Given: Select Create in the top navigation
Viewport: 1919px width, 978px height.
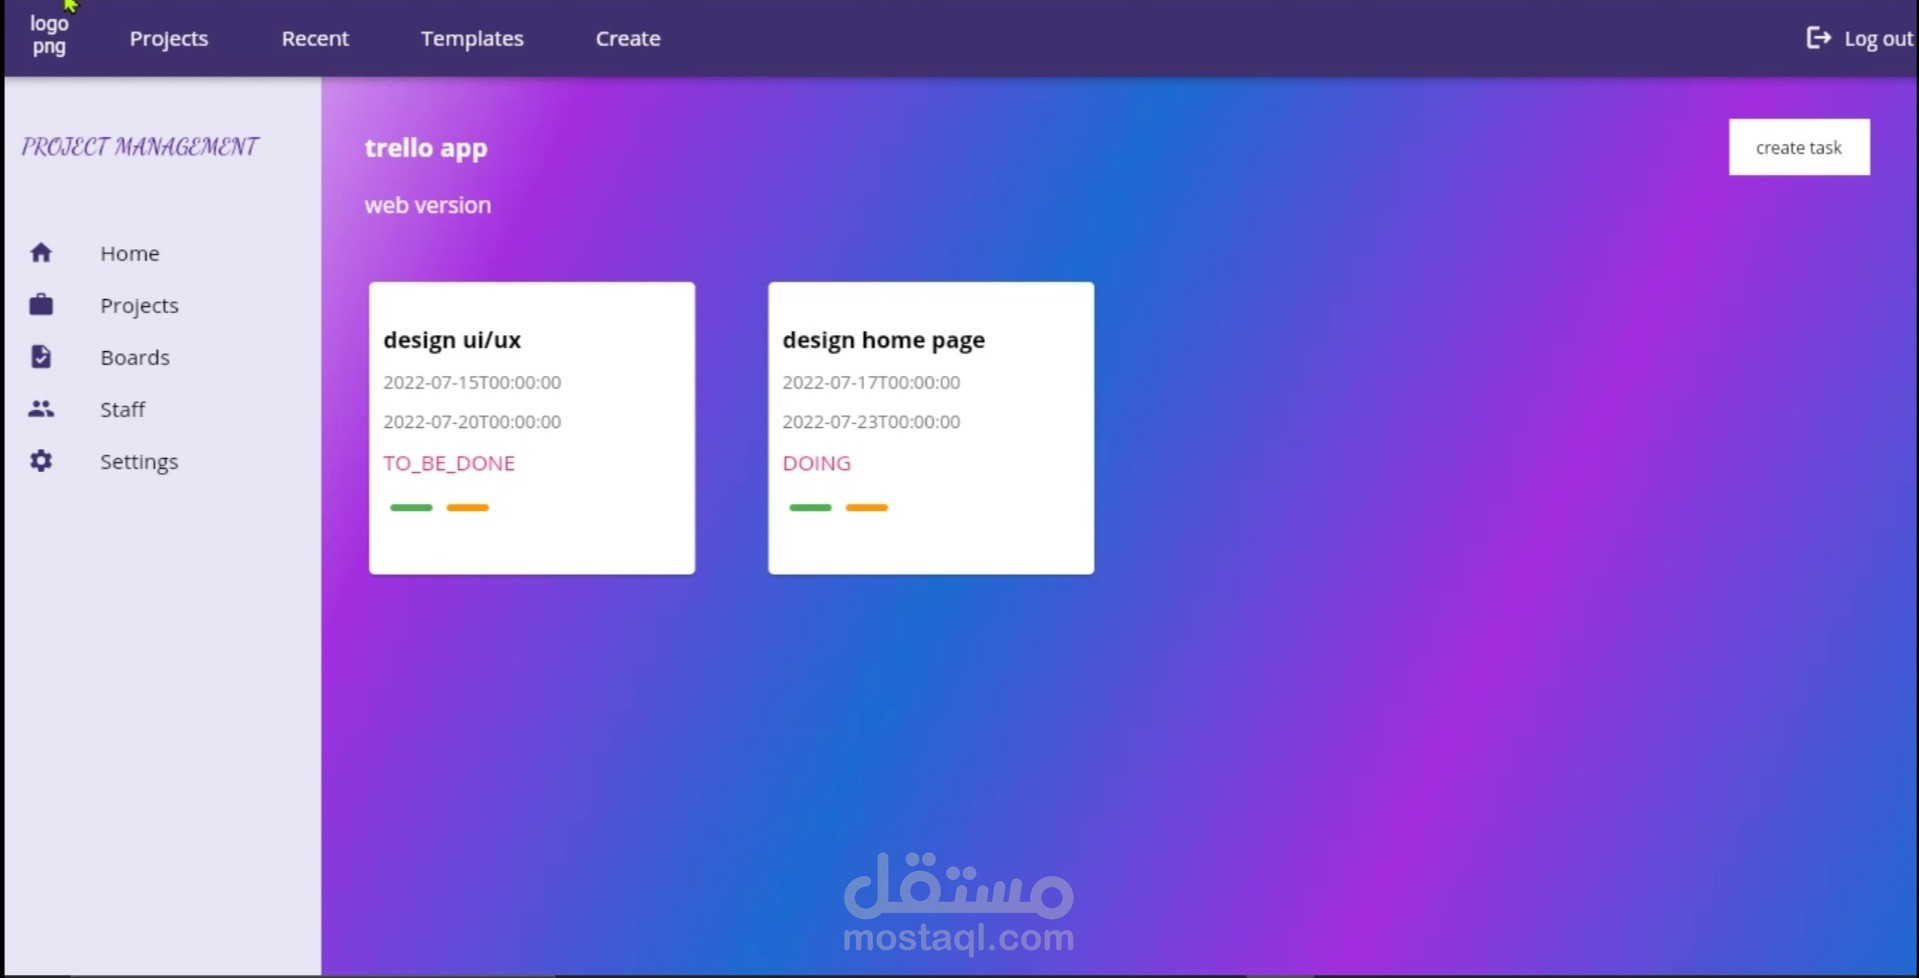Looking at the screenshot, I should pyautogui.click(x=628, y=38).
